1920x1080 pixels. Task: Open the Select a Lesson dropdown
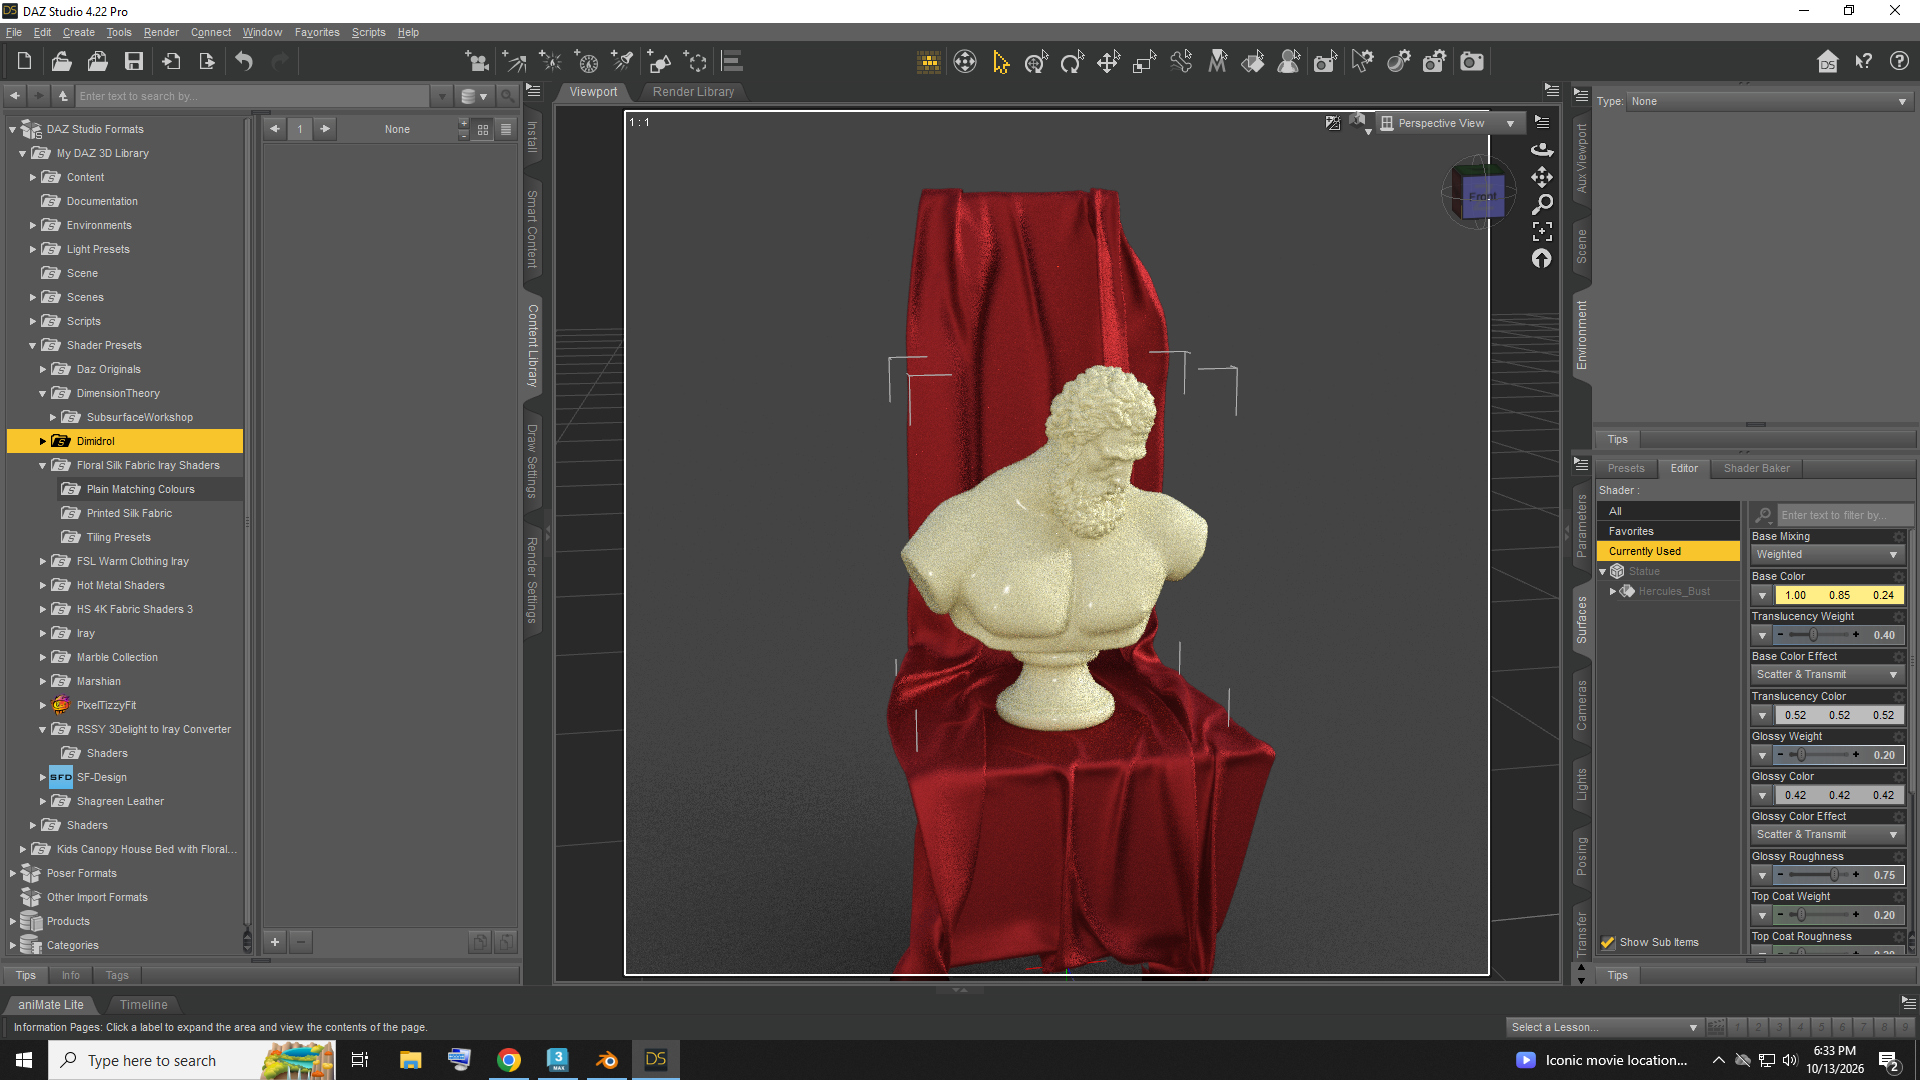1604,1027
